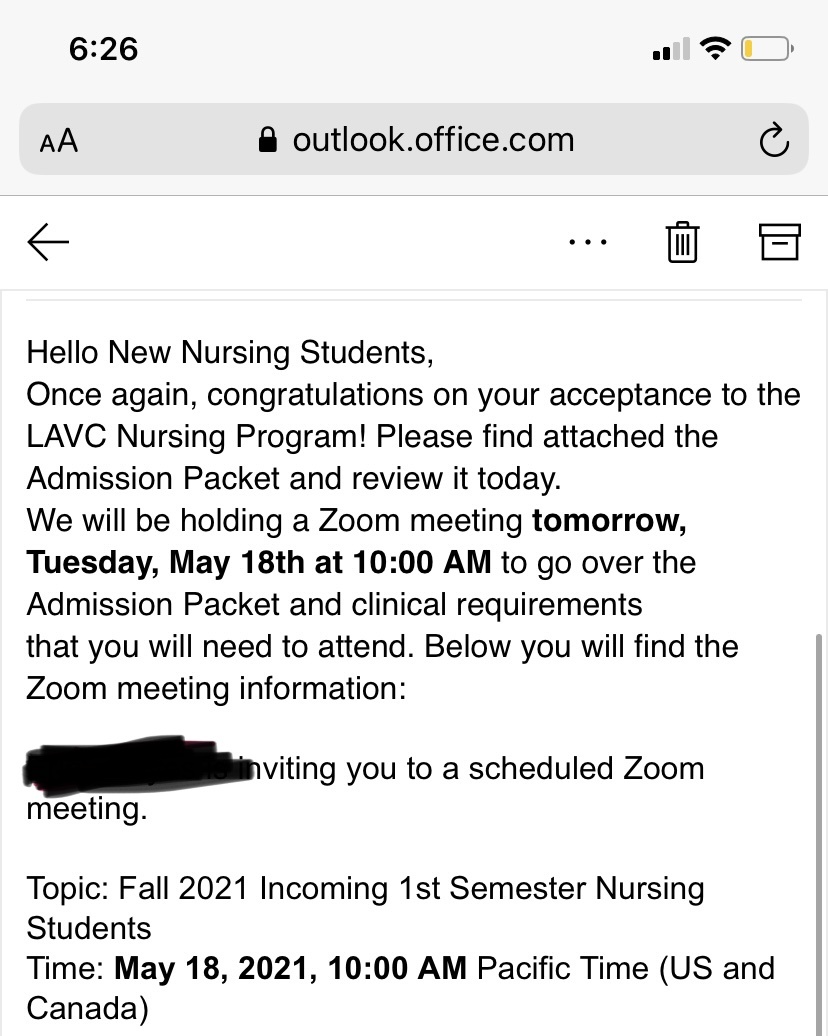Viewport: 828px width, 1036px height.
Task: Tap the battery indicator in status bar
Action: [x=767, y=49]
